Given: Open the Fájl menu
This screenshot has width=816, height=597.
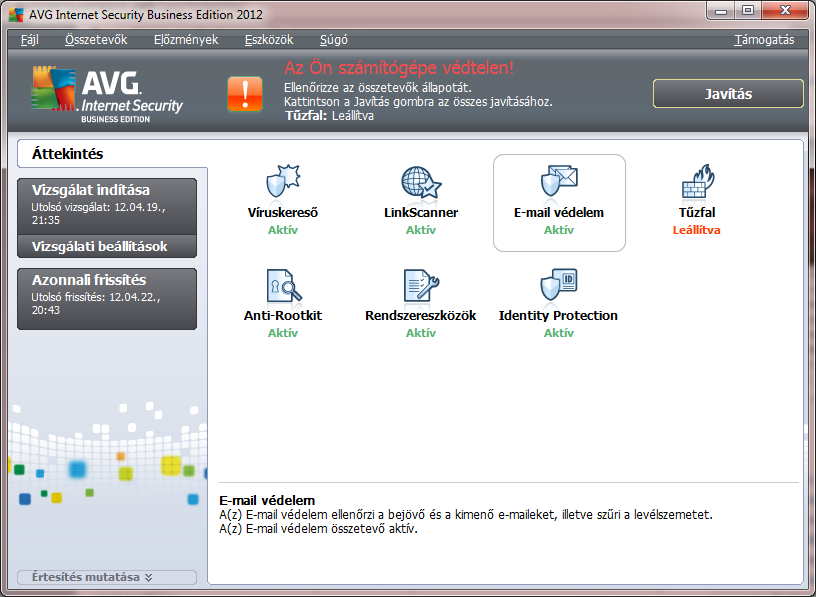Looking at the screenshot, I should pyautogui.click(x=30, y=40).
